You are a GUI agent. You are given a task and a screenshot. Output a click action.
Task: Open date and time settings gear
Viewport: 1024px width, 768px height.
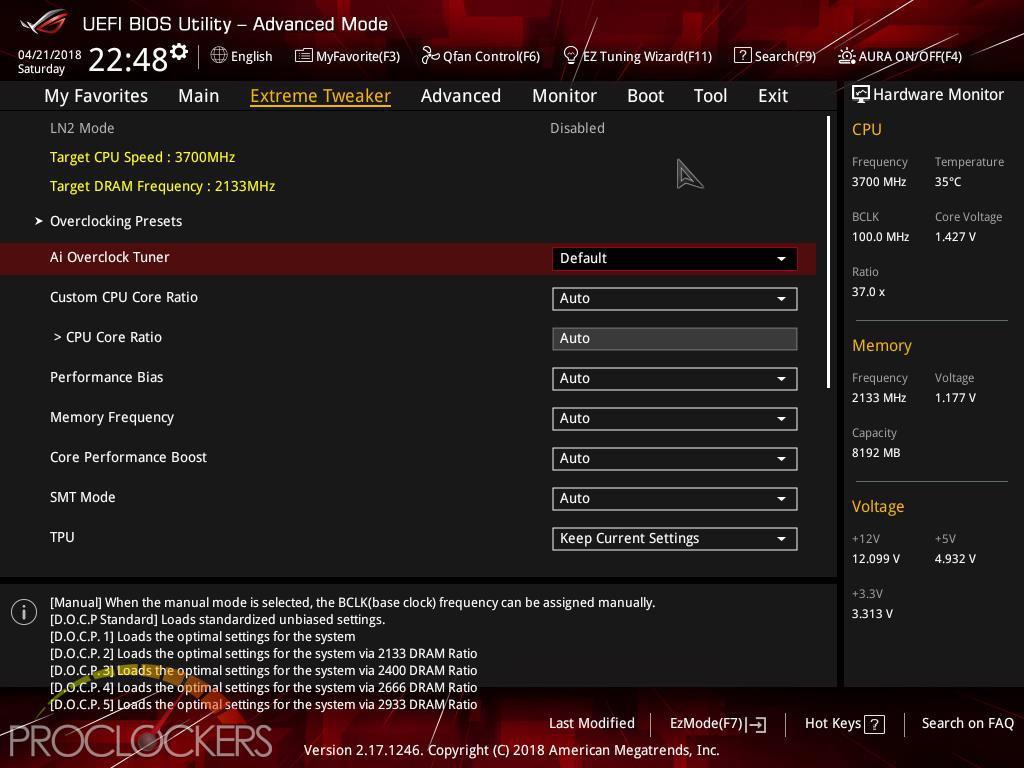[x=179, y=52]
